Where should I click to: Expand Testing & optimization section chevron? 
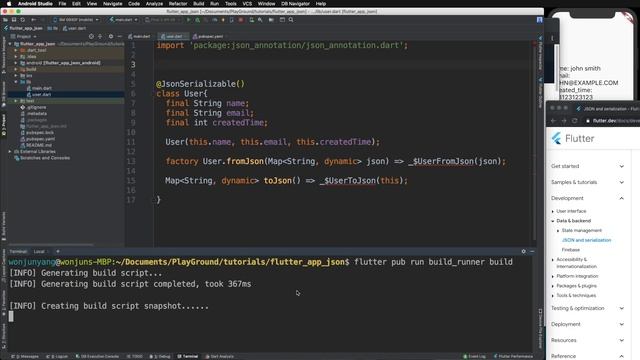621,308
